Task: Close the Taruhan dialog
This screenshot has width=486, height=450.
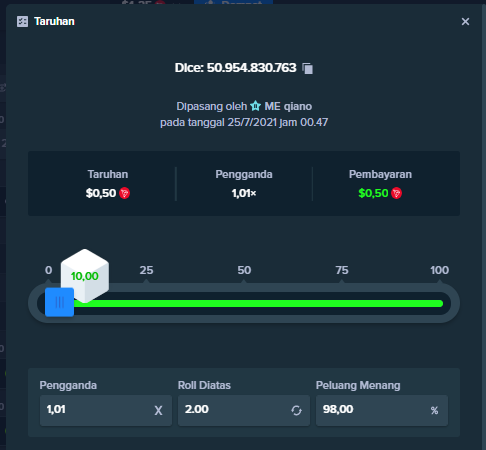Action: 465,22
